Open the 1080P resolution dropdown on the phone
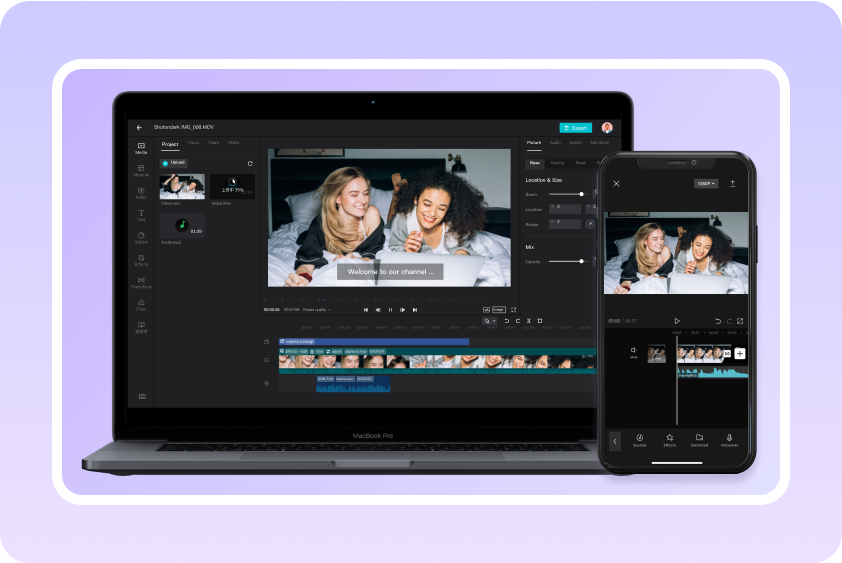Viewport: 842px width, 563px height. [x=706, y=184]
